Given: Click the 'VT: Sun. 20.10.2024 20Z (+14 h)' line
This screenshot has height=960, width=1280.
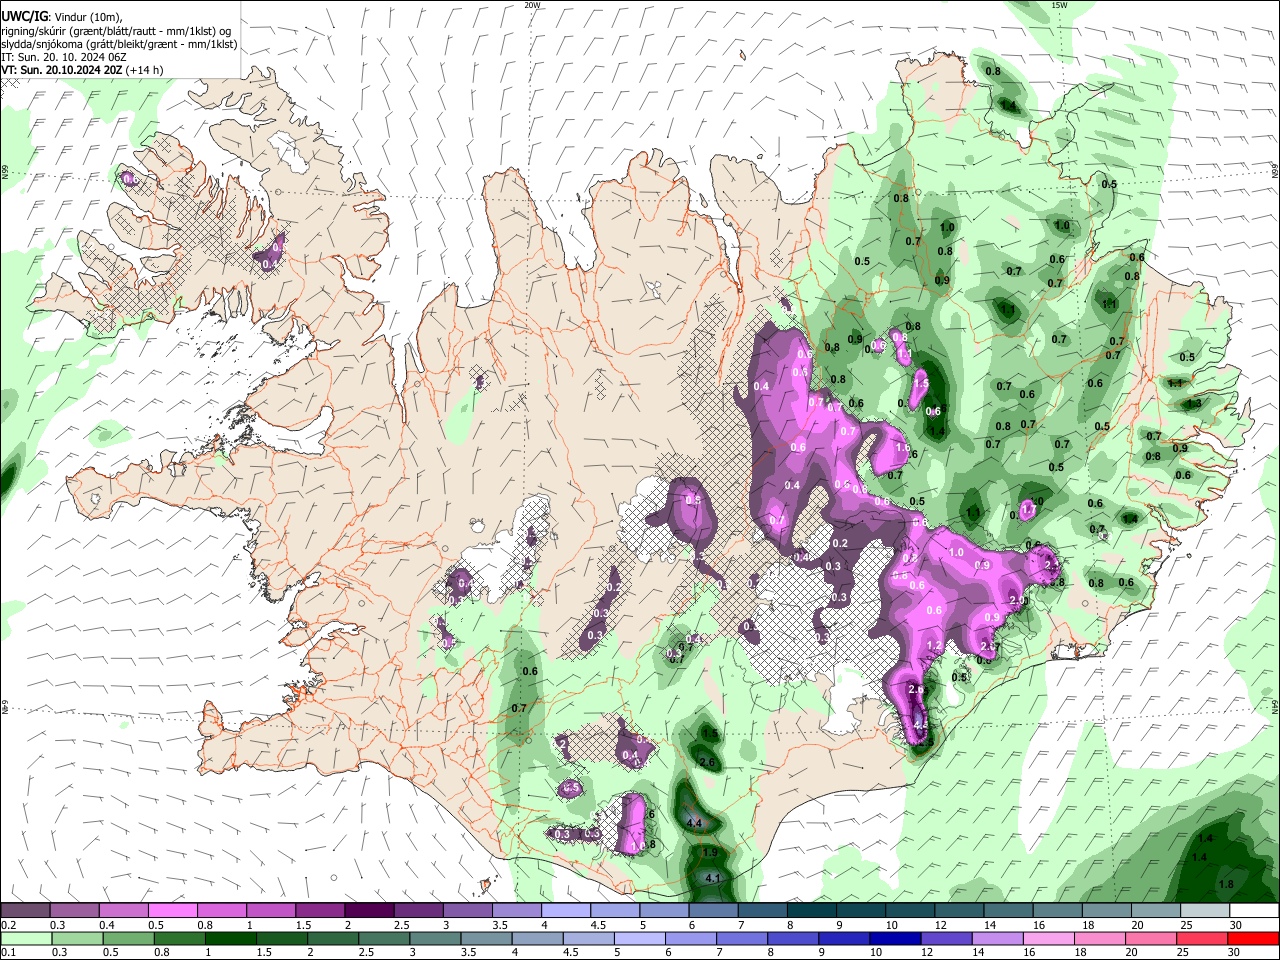Looking at the screenshot, I should [x=82, y=70].
